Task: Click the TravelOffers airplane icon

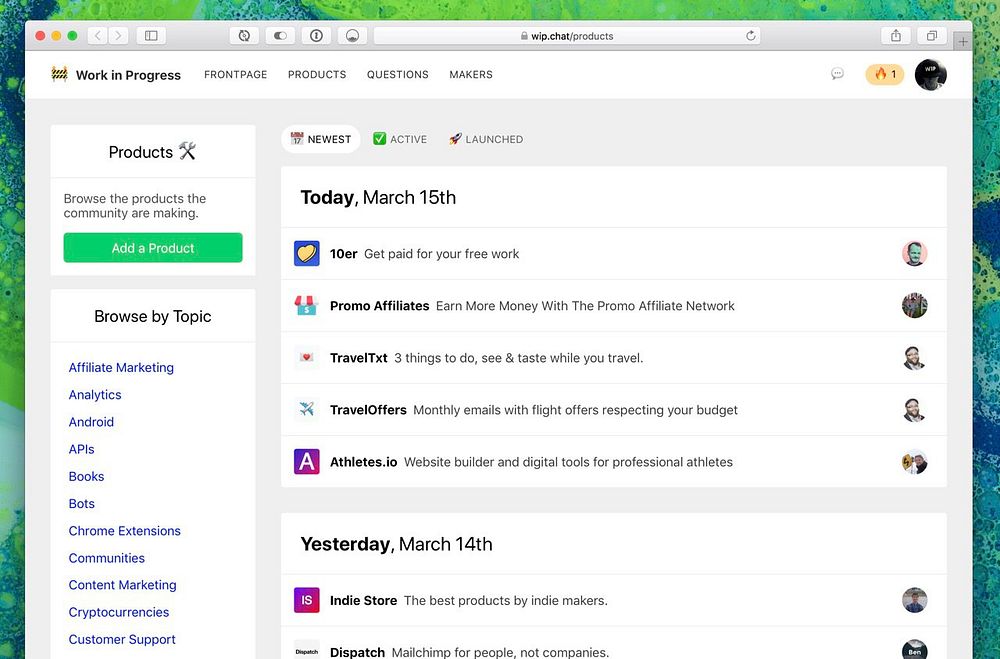Action: [307, 410]
